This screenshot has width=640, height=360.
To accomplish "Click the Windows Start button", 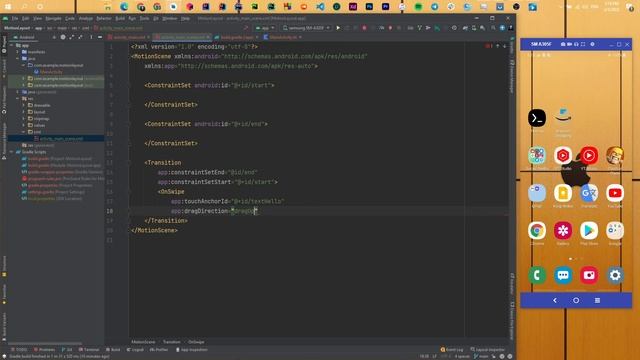I will pos(8,7).
